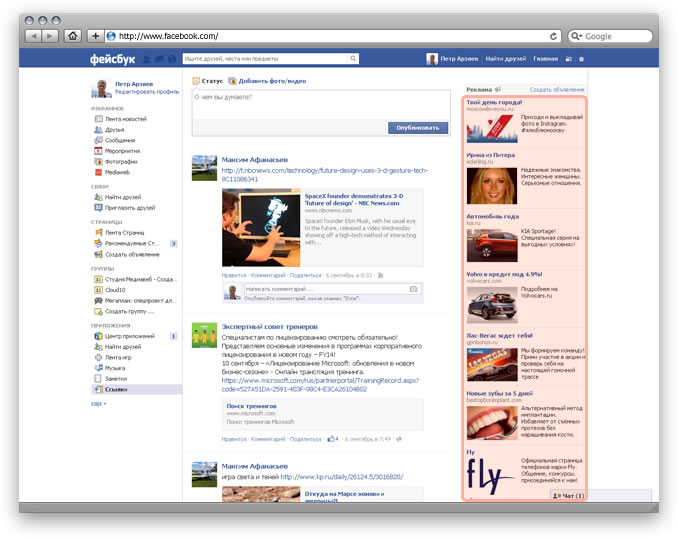Reload the page with the refresh icon
678x538 pixels.
click(x=553, y=36)
